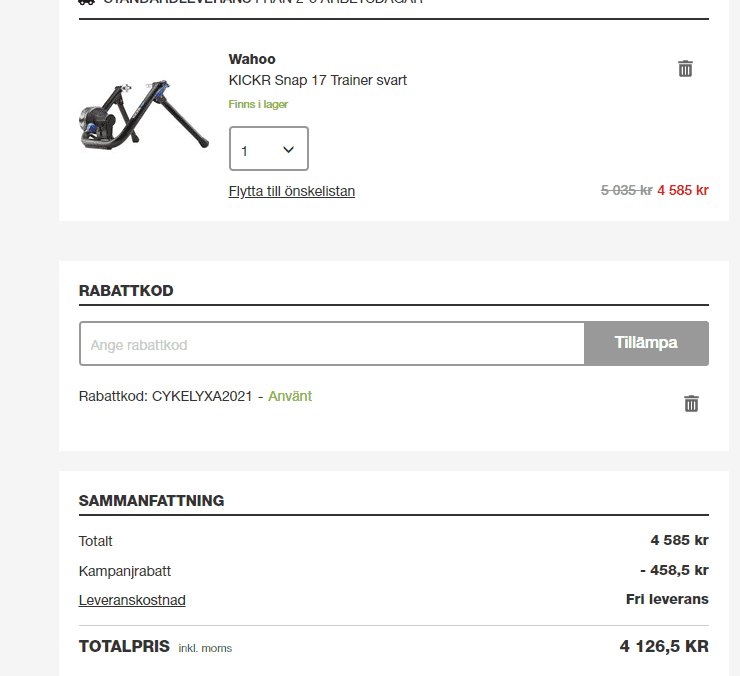This screenshot has width=740, height=676.
Task: Click the green Använt status text
Action: click(290, 396)
